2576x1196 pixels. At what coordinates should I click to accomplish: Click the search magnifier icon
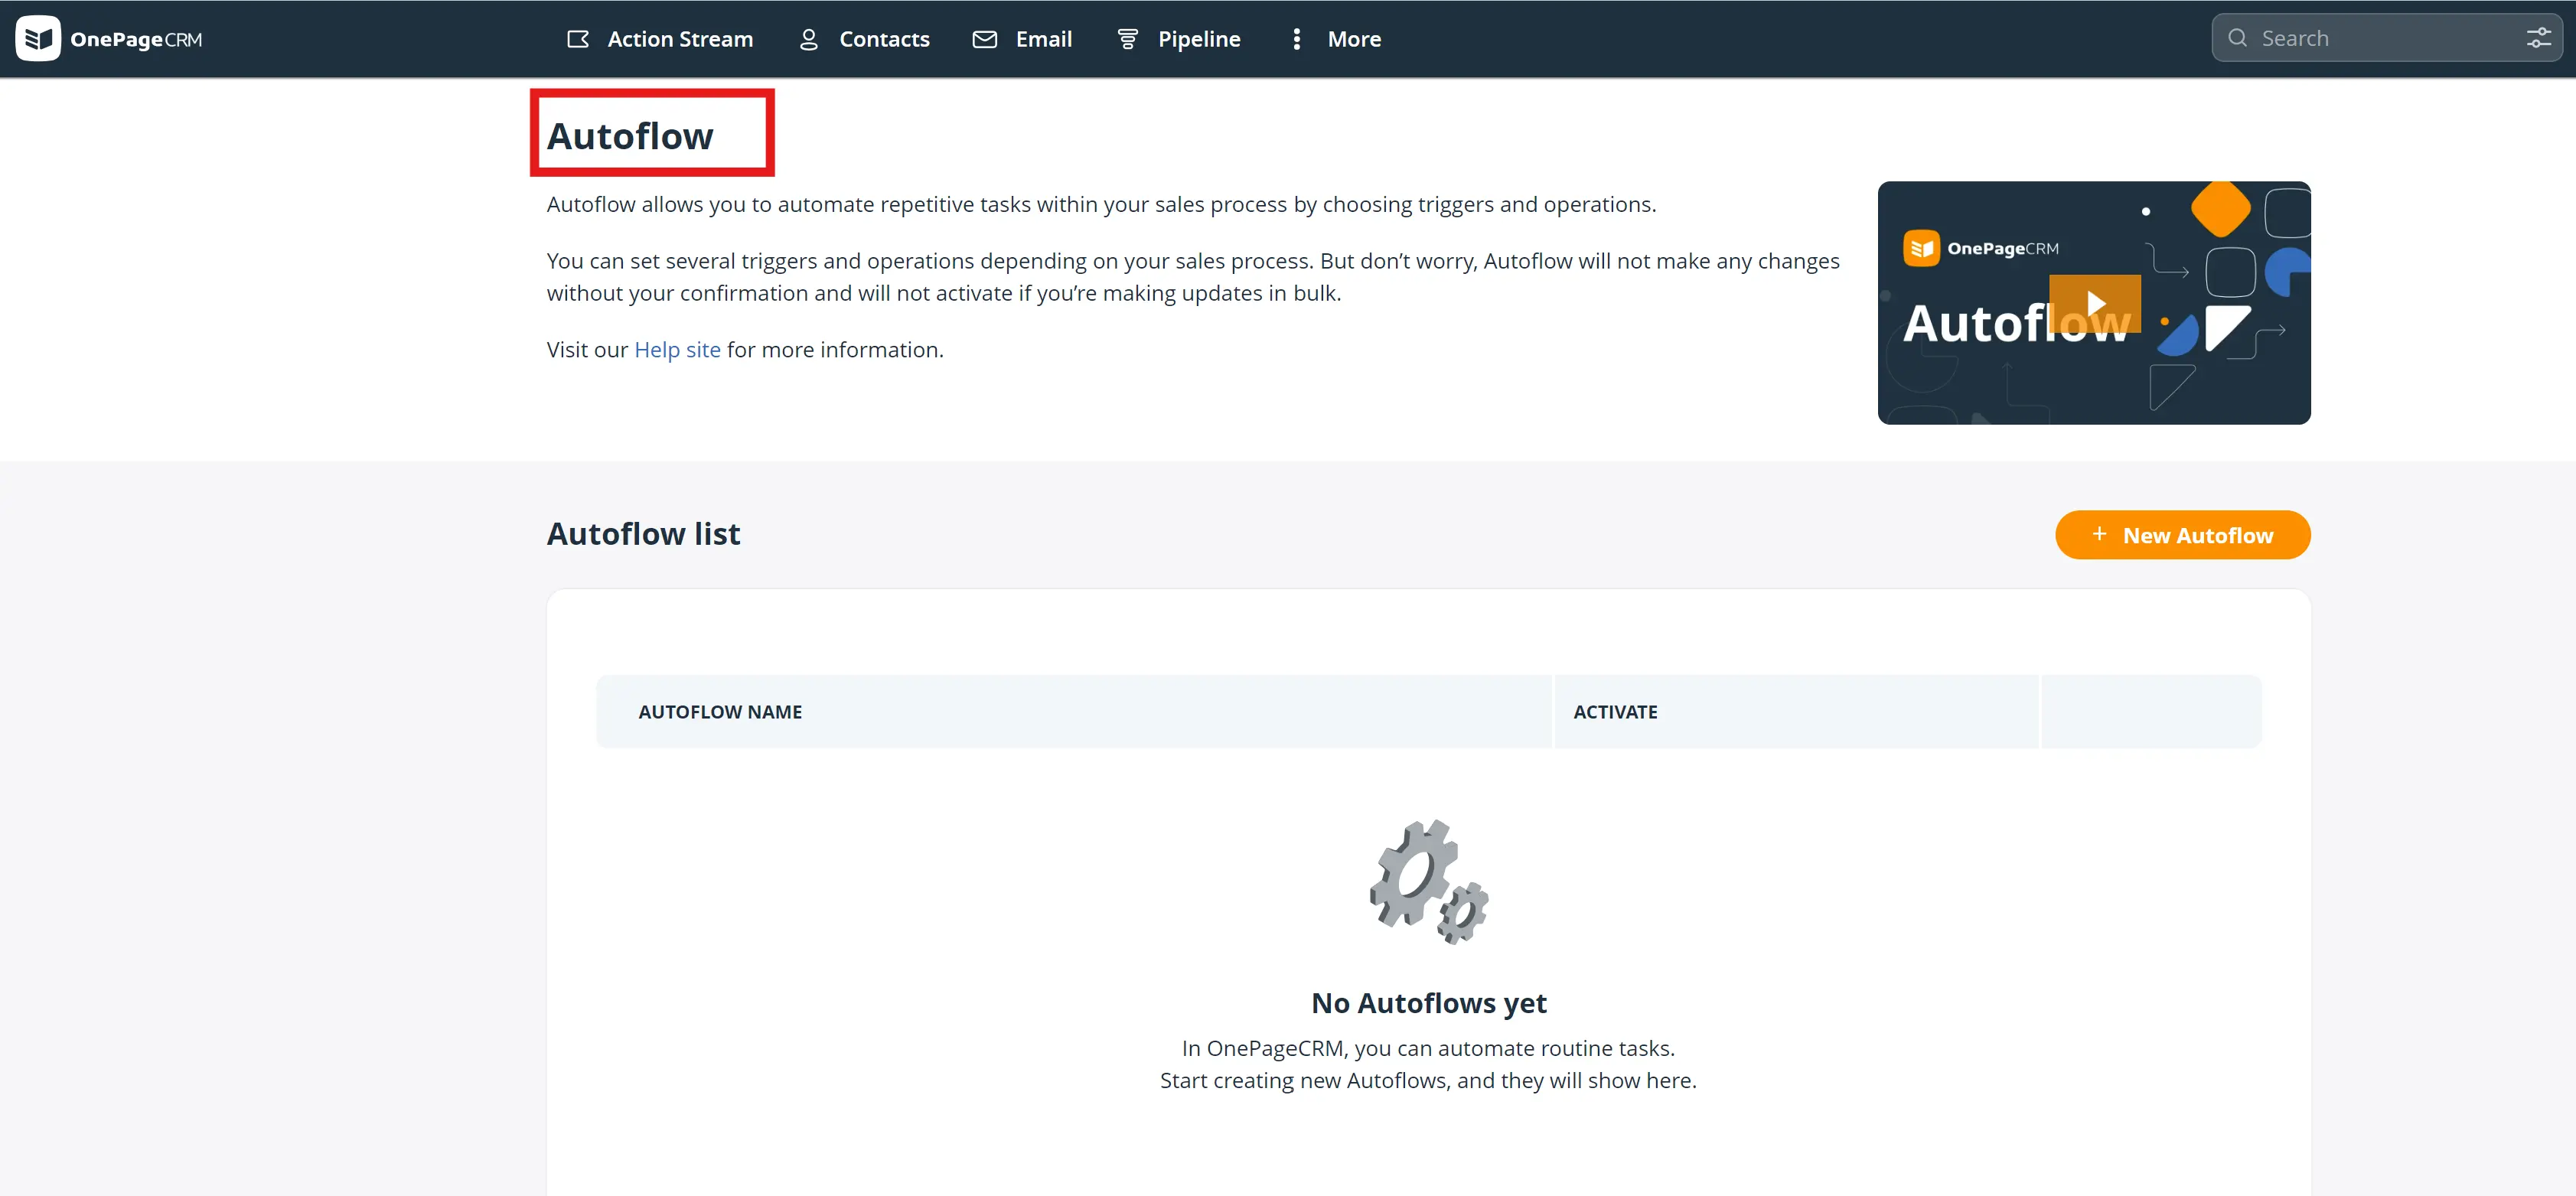(x=2237, y=38)
